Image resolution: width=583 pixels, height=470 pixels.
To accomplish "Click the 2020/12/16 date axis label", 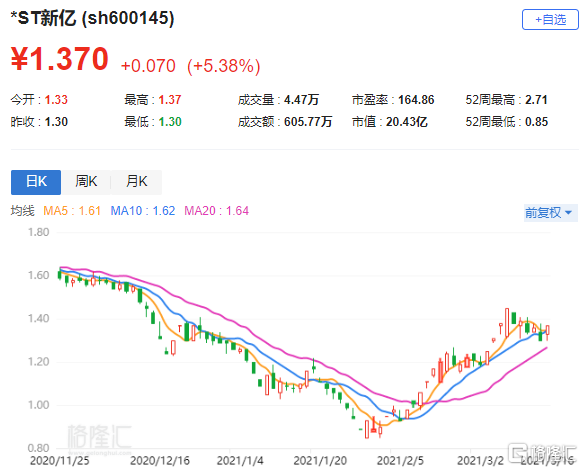I will coord(160,461).
